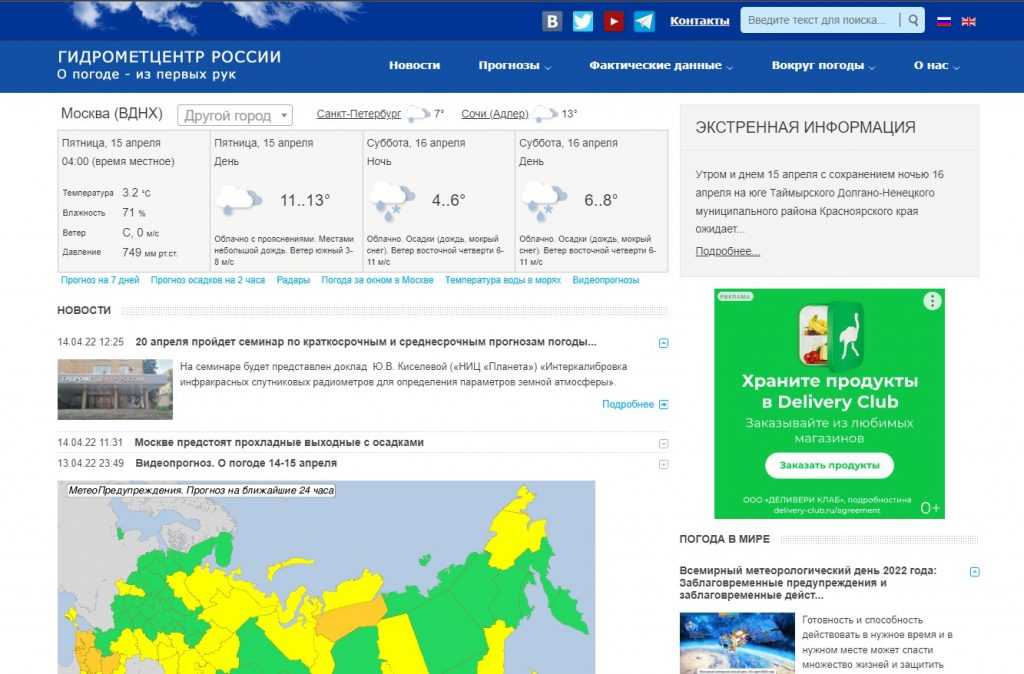The image size is (1024, 674).
Task: Expand the 'Прогнозы' menu
Action: pos(515,66)
